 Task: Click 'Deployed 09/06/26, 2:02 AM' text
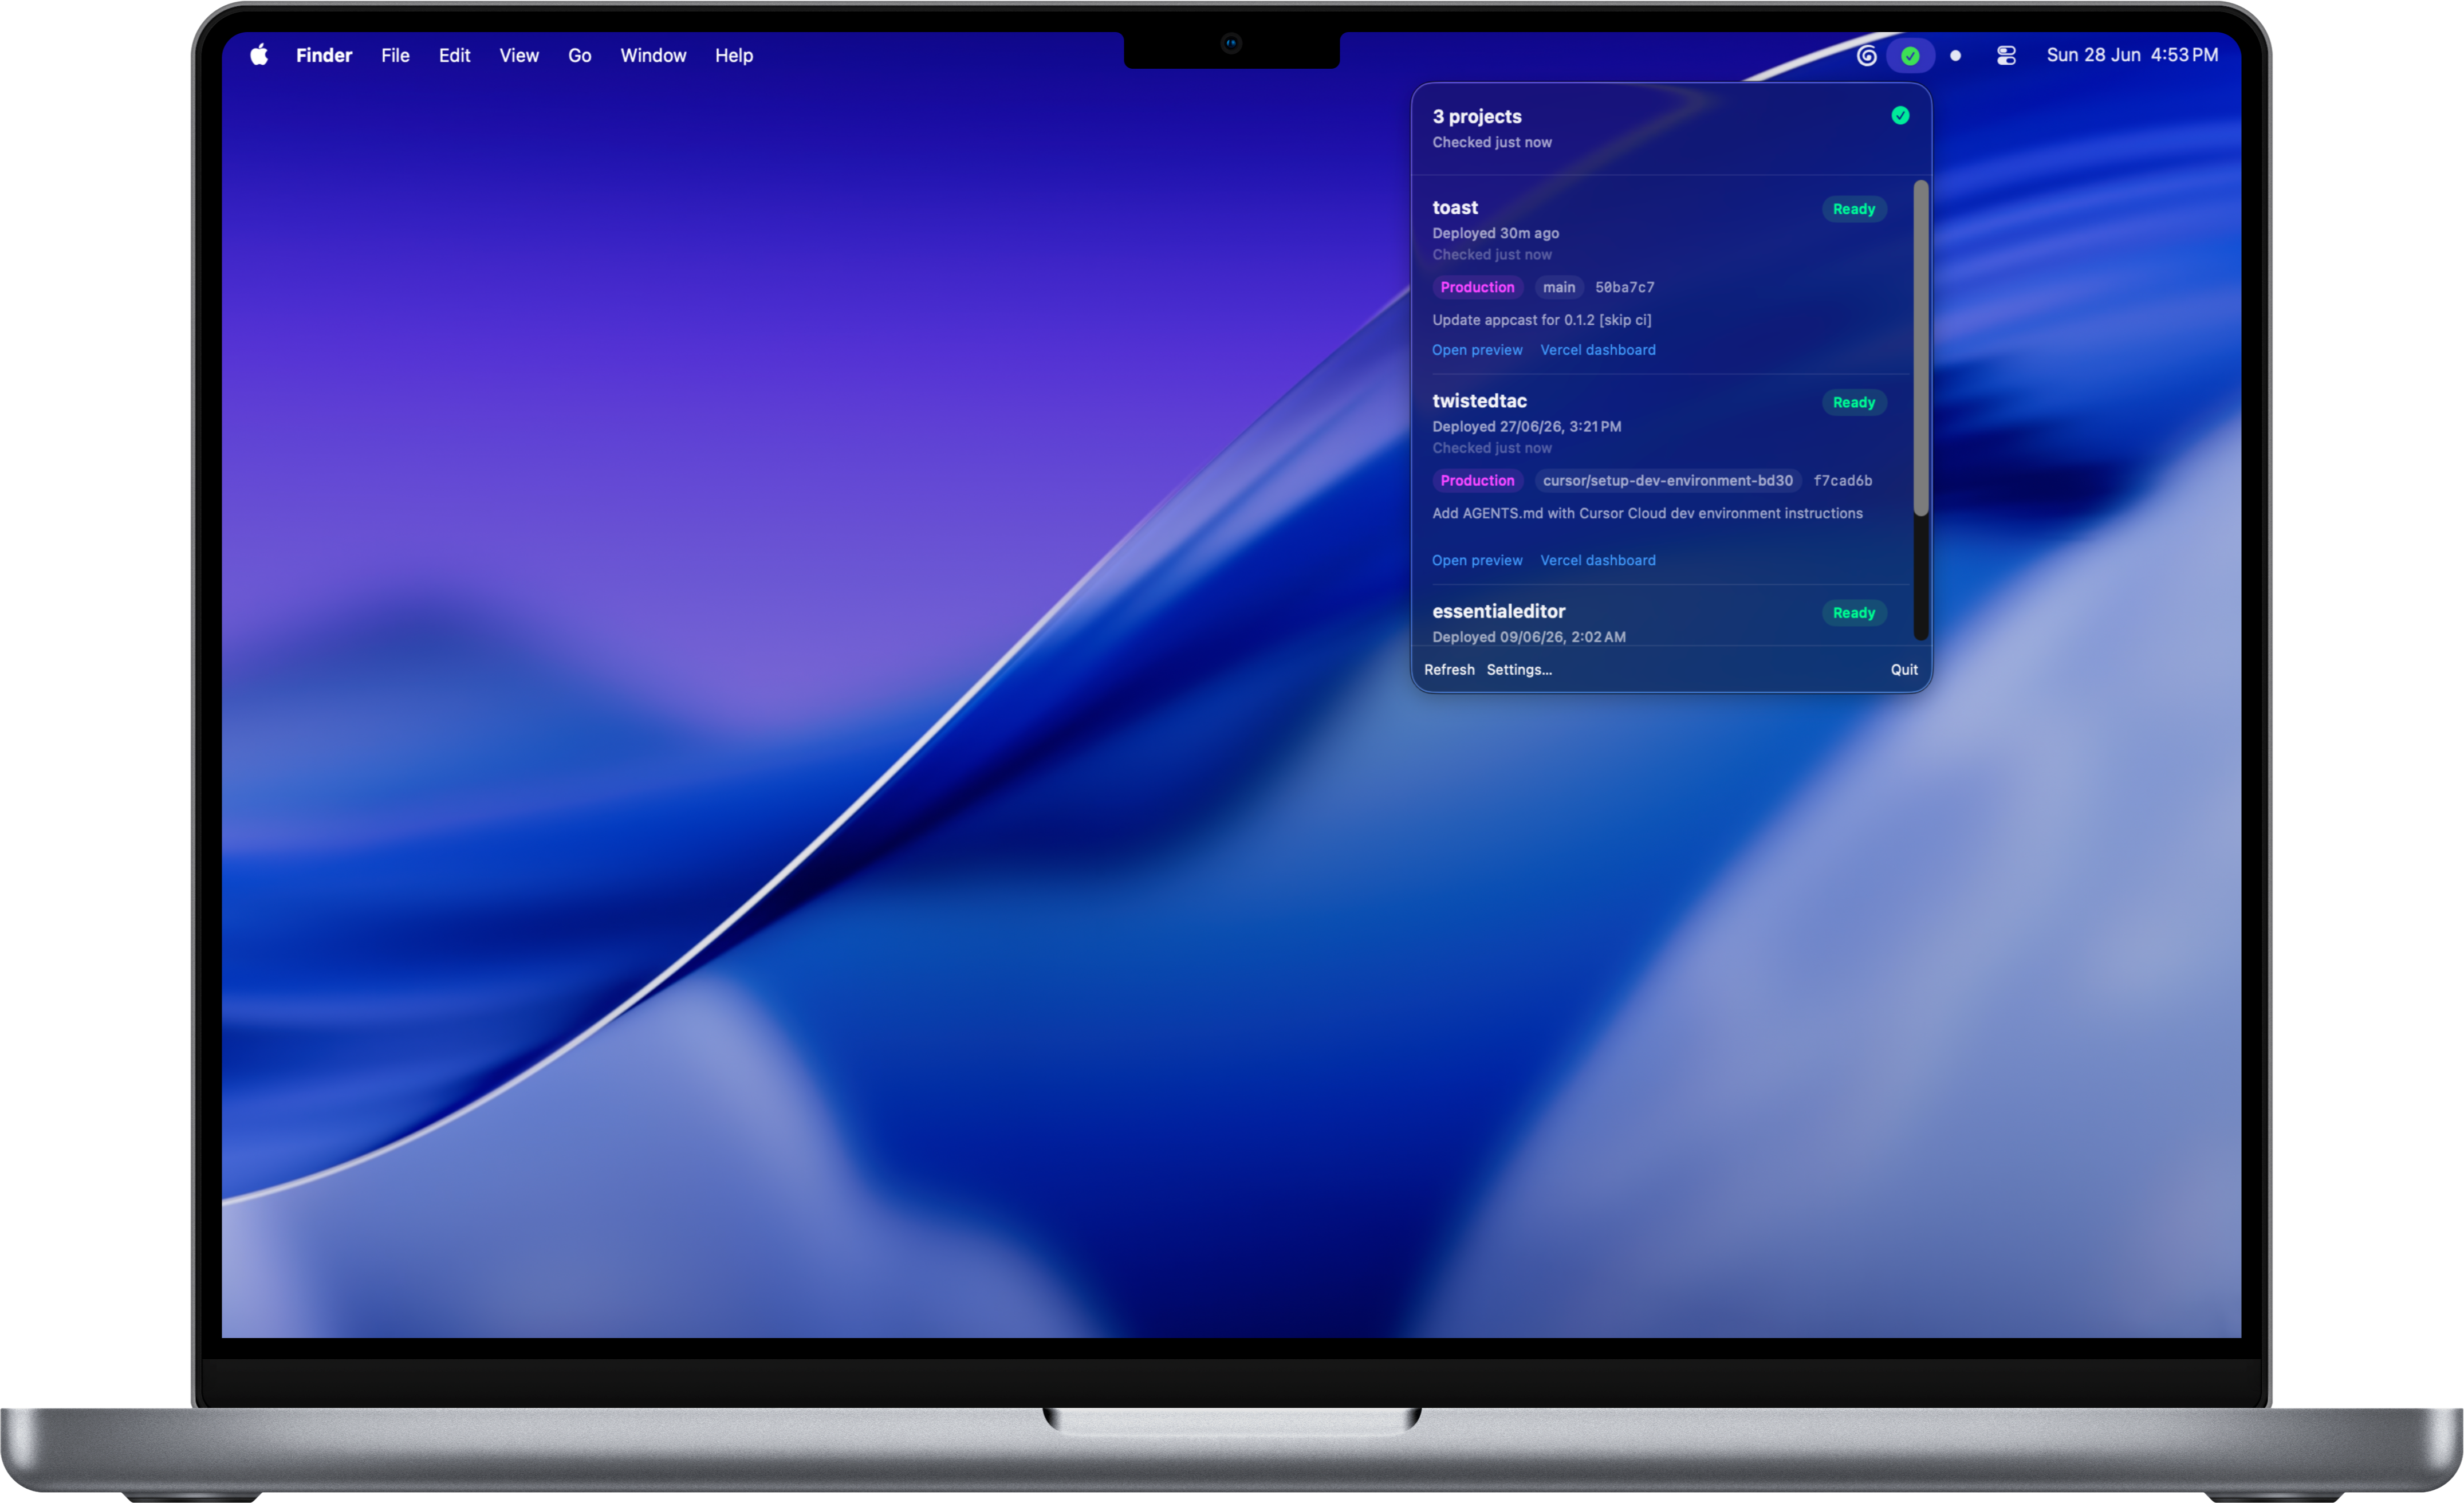[x=1528, y=637]
